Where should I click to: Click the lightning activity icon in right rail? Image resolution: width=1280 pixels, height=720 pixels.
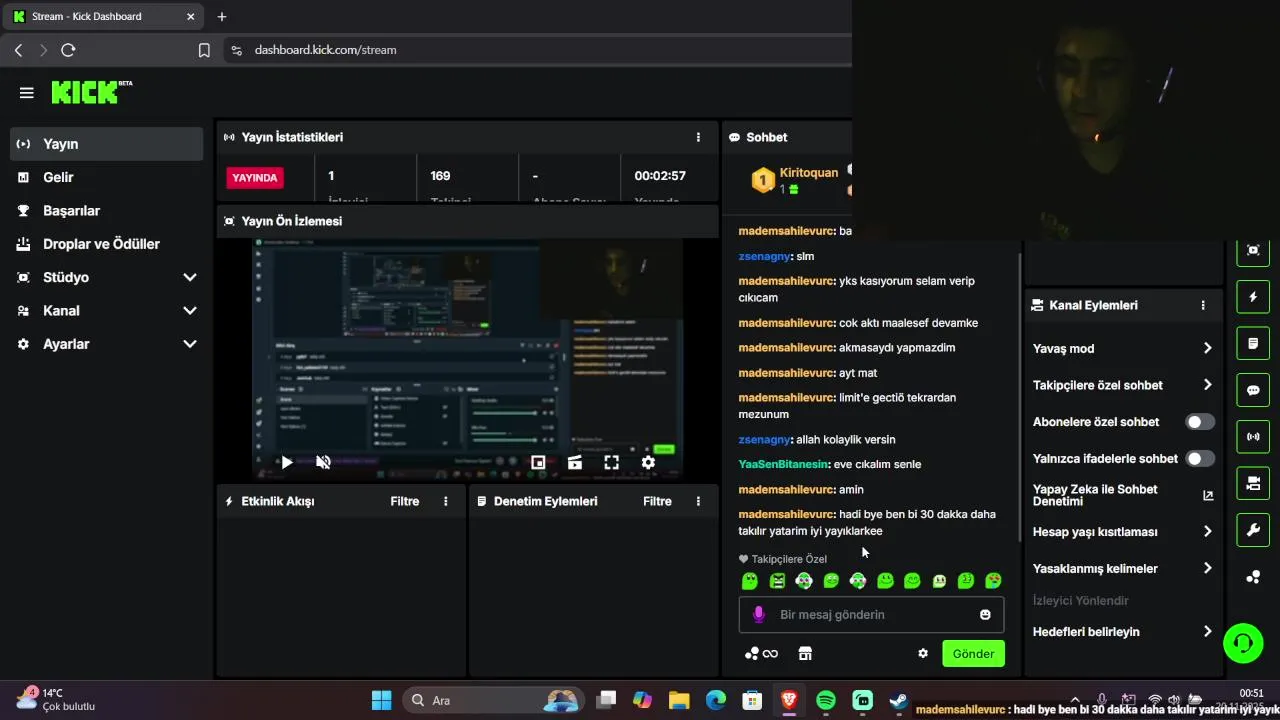(x=1253, y=297)
